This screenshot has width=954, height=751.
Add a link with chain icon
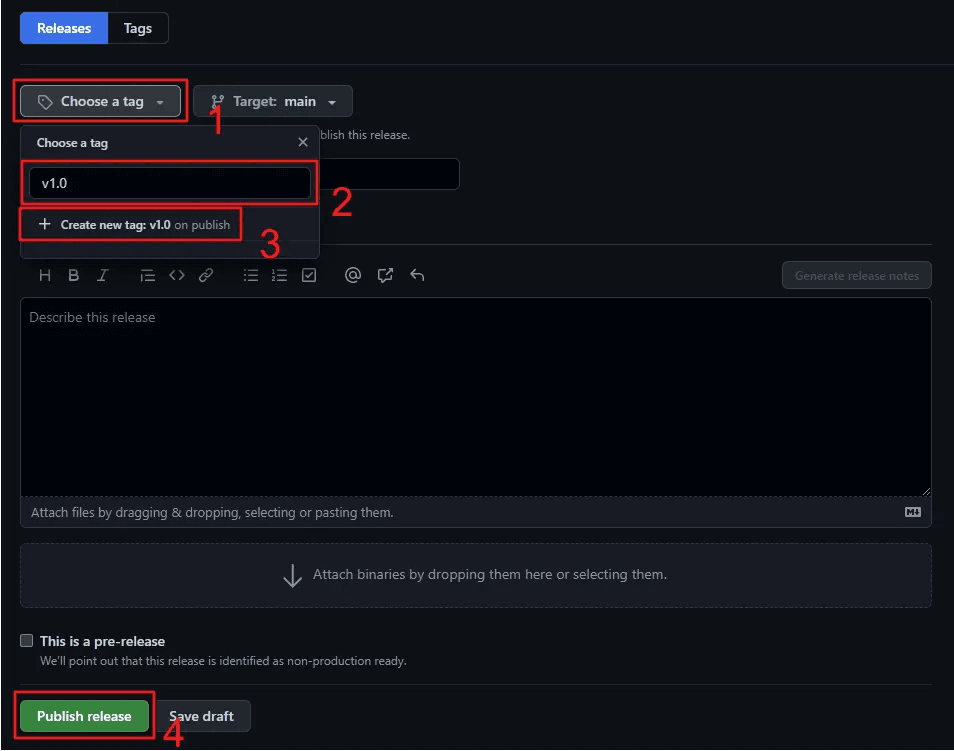(206, 276)
